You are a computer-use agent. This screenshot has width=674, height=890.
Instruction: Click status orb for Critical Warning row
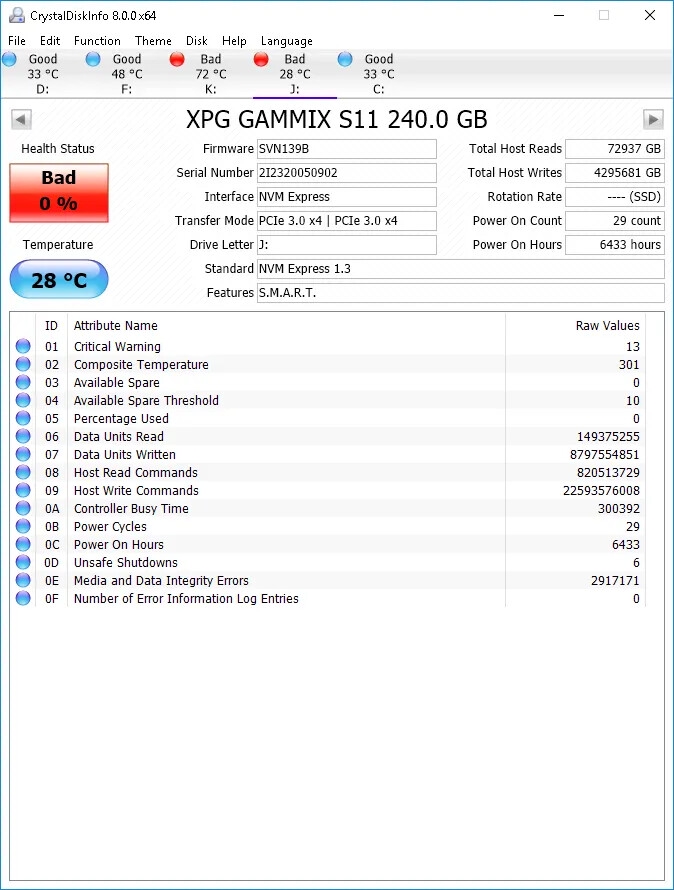tap(23, 346)
